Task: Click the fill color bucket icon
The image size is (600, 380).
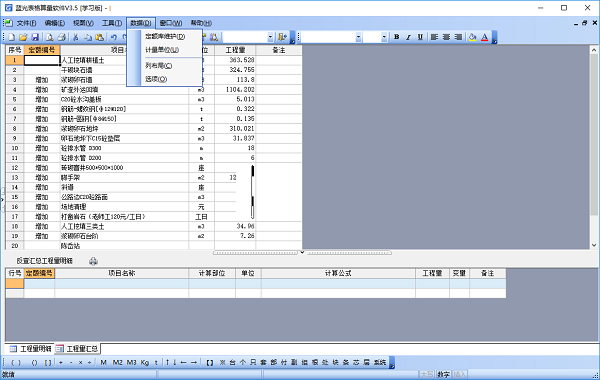Action: tap(473, 37)
